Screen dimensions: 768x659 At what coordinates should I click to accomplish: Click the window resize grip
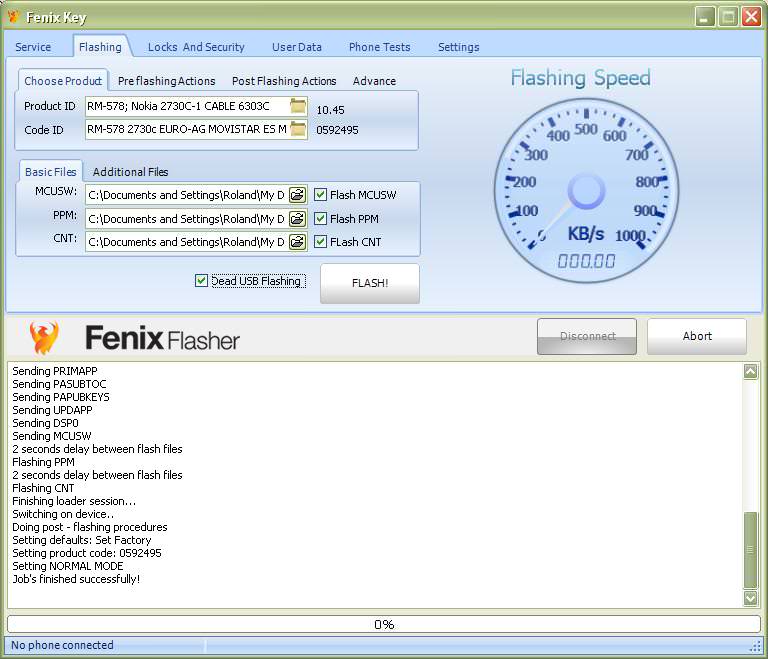tap(756, 647)
